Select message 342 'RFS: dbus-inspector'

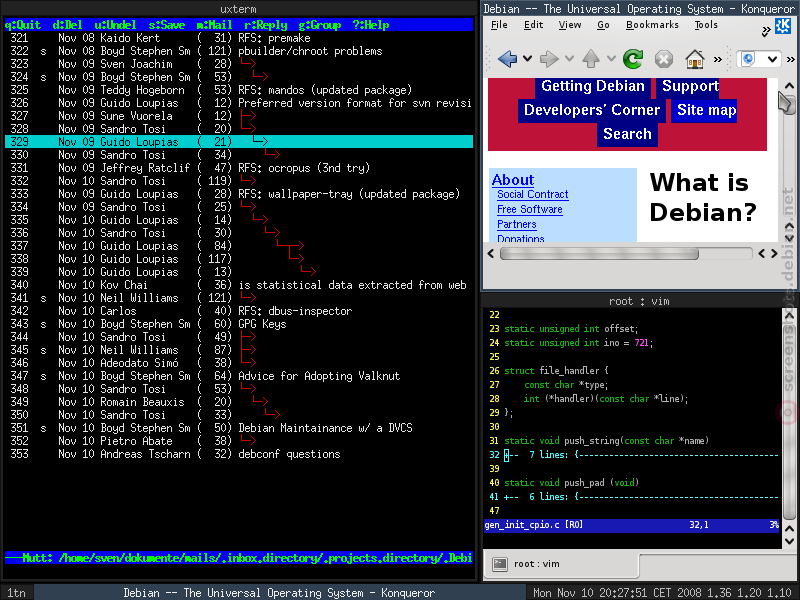click(x=239, y=311)
